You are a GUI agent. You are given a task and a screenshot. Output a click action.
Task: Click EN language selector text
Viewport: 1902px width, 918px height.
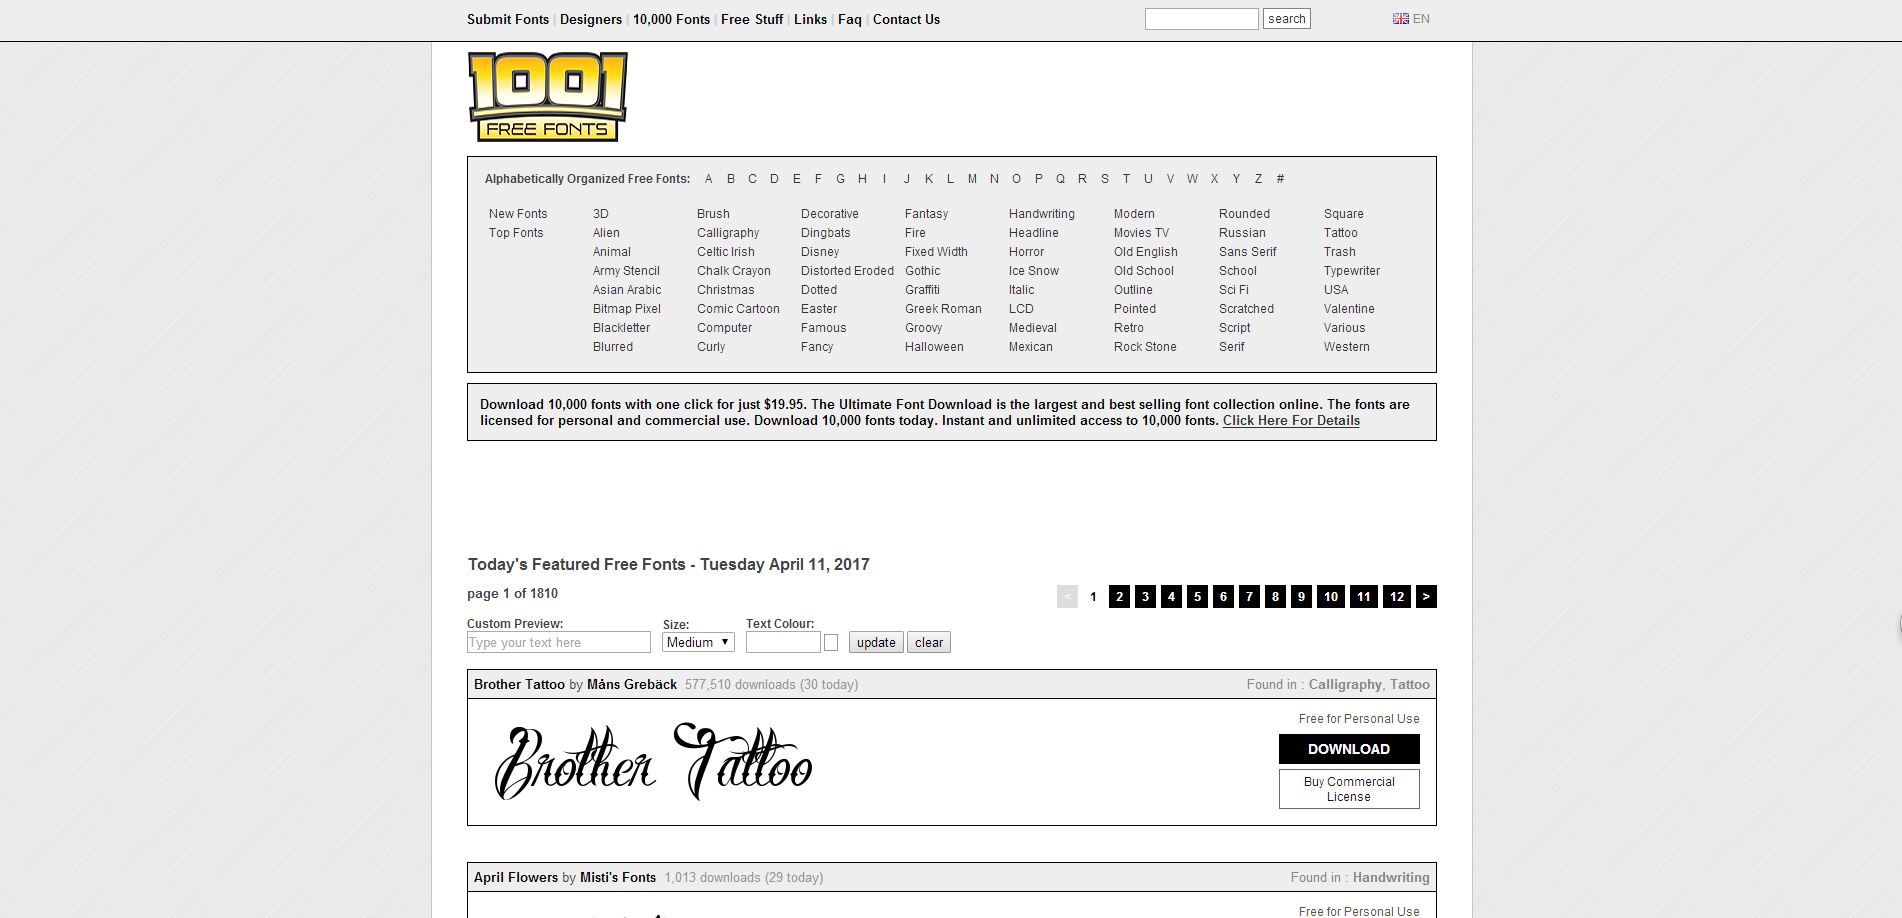click(x=1421, y=19)
